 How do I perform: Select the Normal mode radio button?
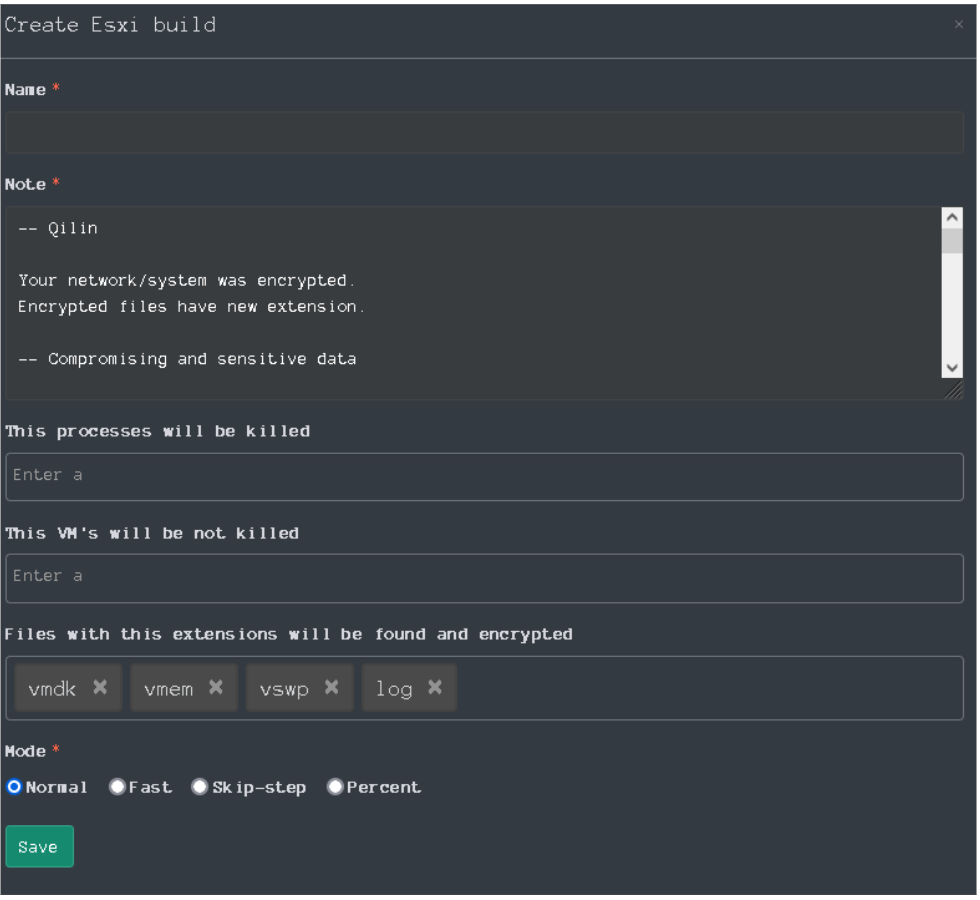click(x=14, y=788)
